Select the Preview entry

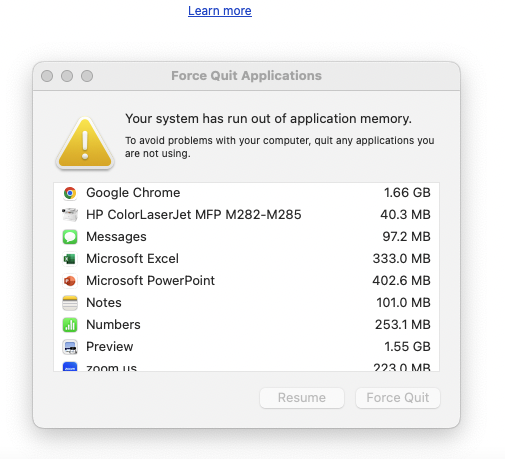click(110, 347)
